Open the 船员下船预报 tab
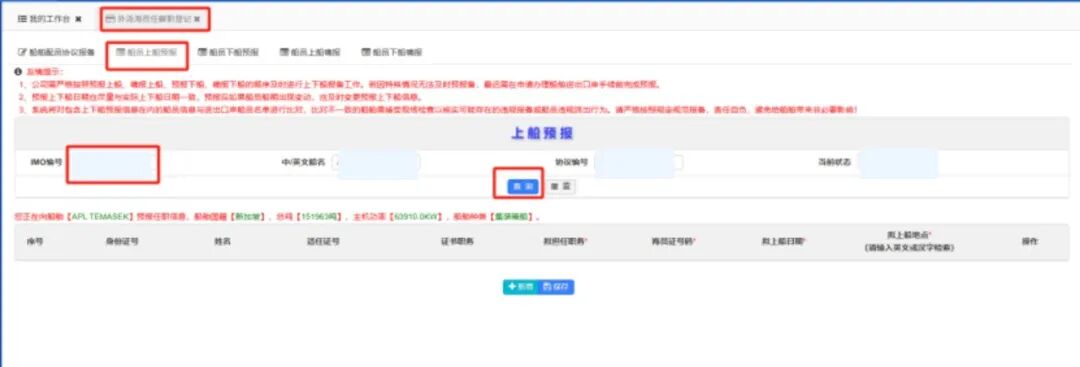Viewport: 1080px width, 367px height. coord(228,52)
